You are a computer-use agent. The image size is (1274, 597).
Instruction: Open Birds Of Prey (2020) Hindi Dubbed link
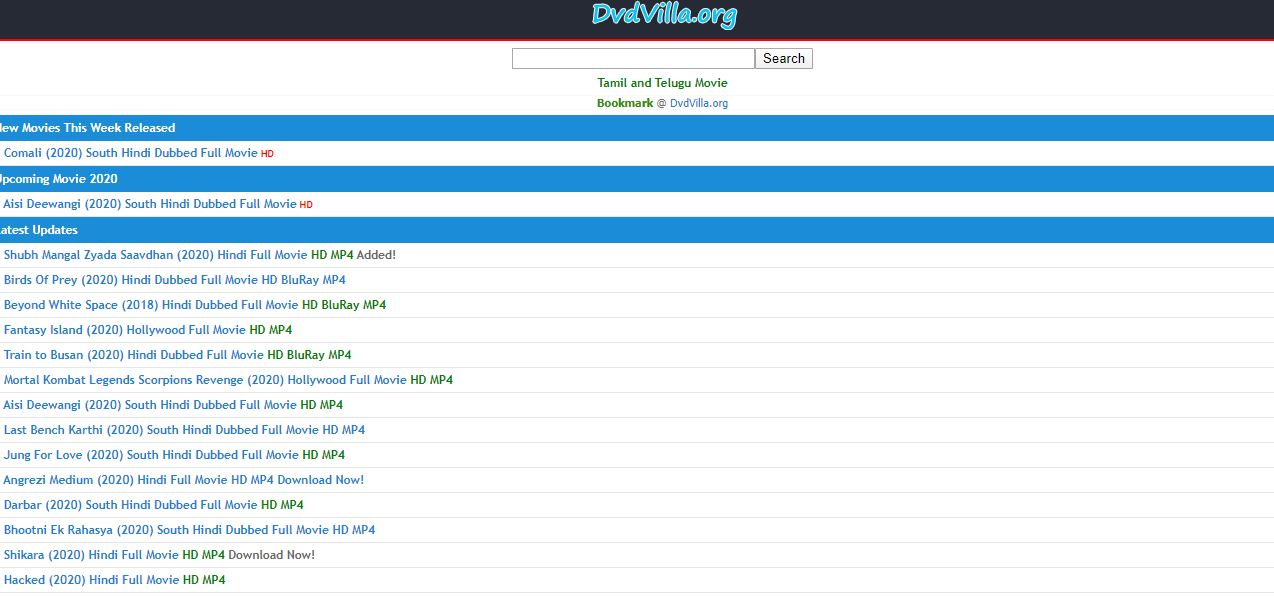(175, 280)
